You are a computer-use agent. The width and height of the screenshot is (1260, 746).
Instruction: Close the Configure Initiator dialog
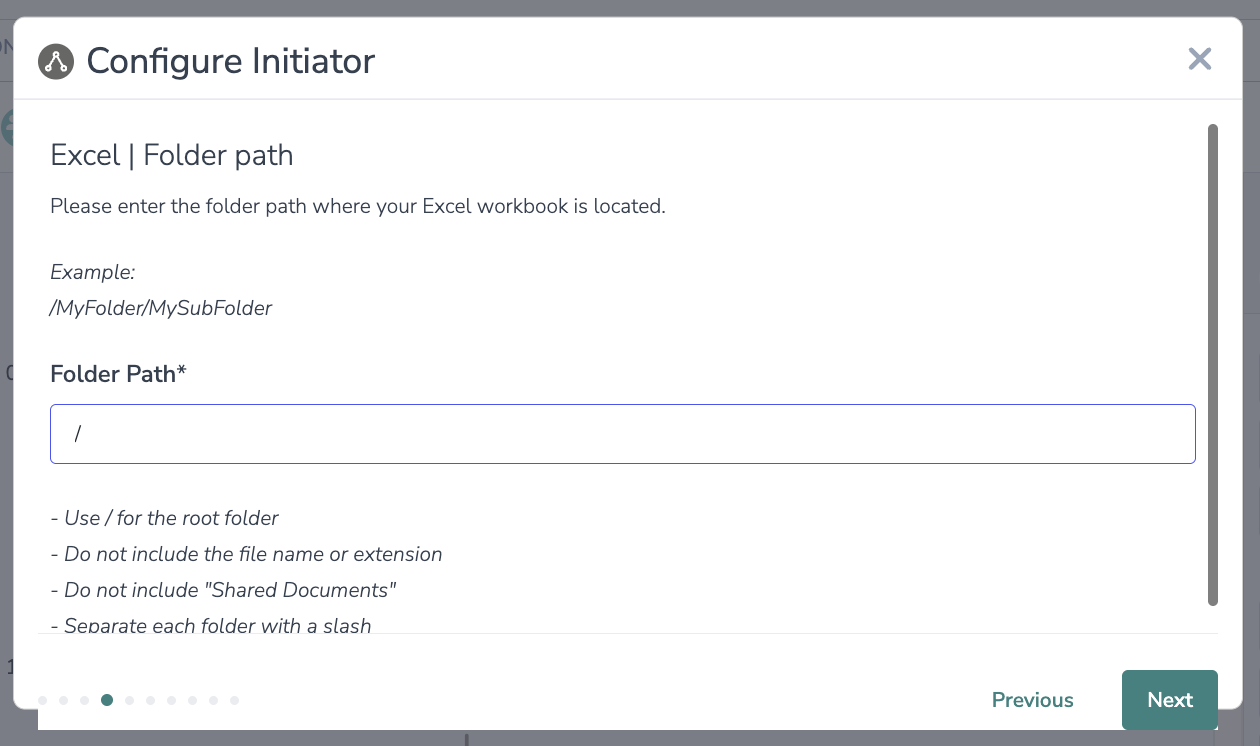(x=1199, y=59)
